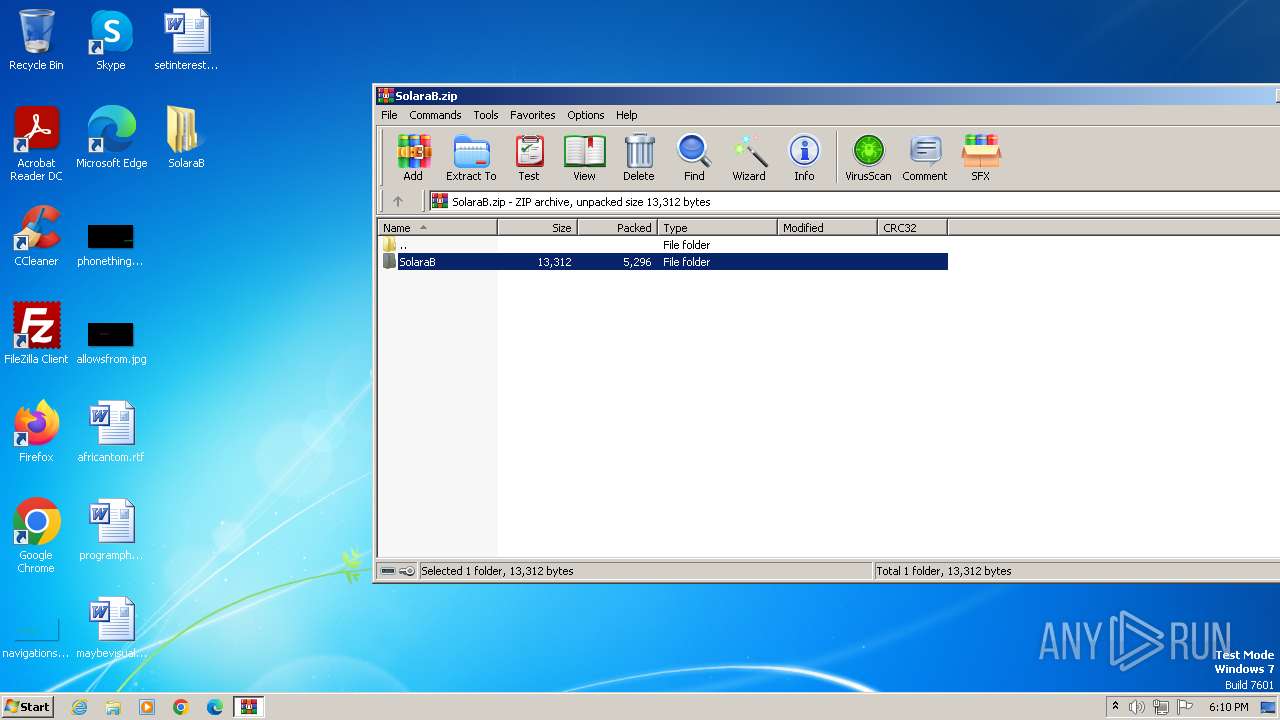Select the phonething file on desktop

[x=110, y=244]
